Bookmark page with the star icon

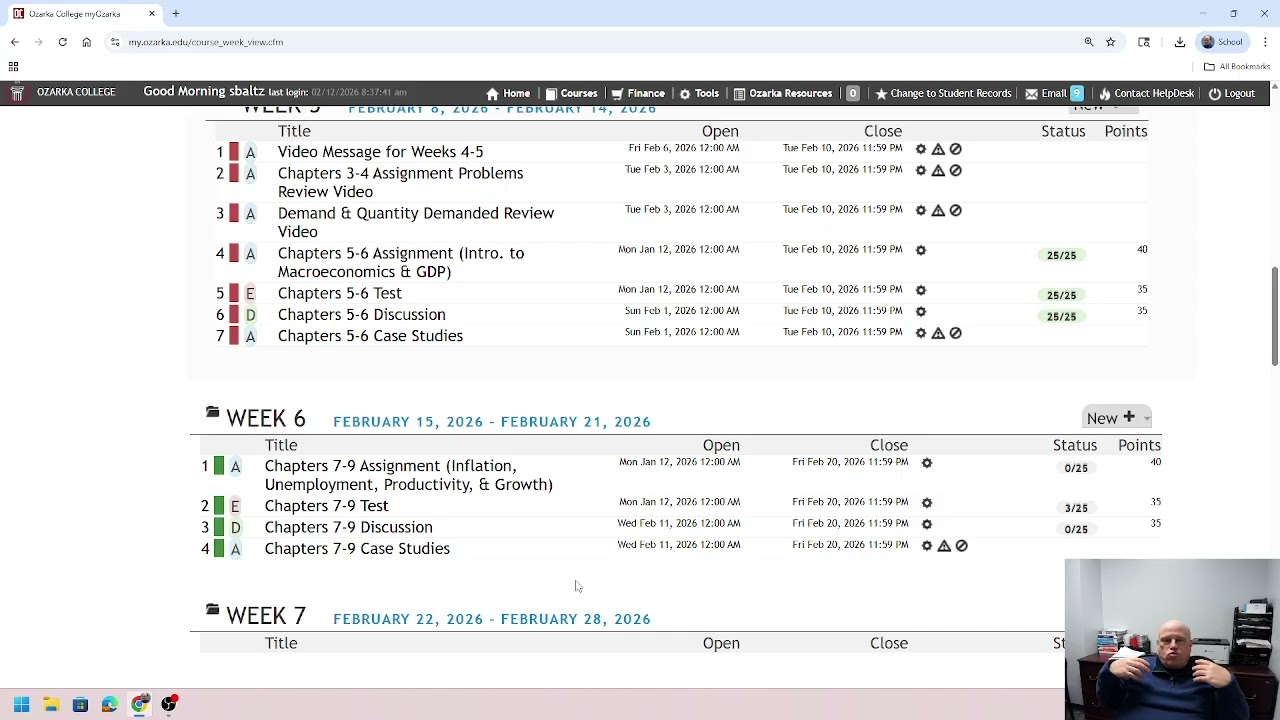click(1110, 42)
